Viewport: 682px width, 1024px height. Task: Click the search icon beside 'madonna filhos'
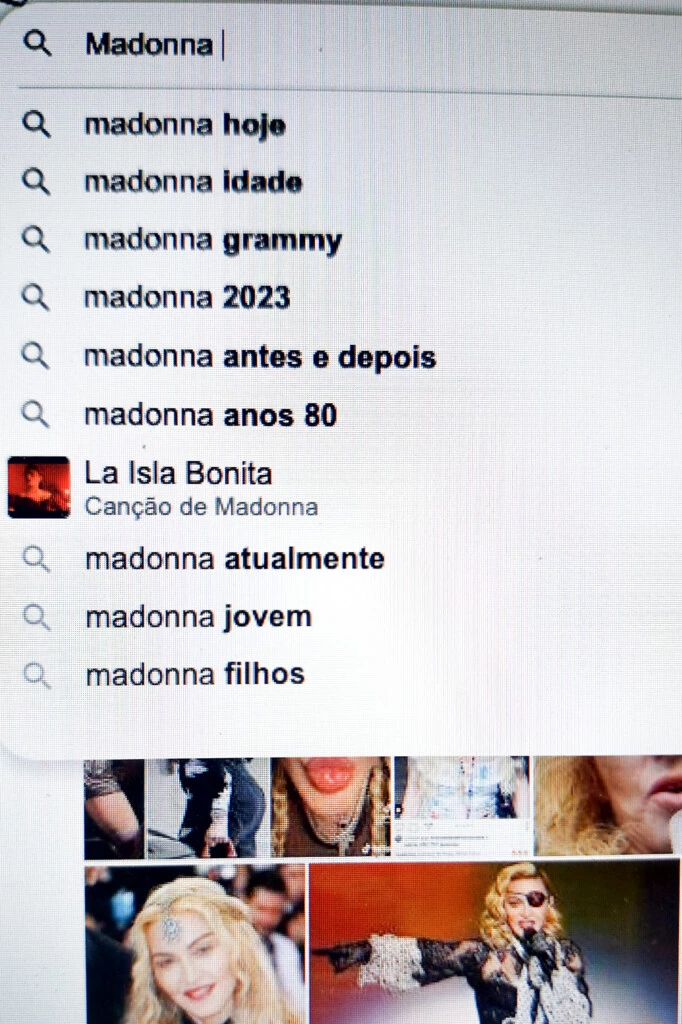click(37, 675)
